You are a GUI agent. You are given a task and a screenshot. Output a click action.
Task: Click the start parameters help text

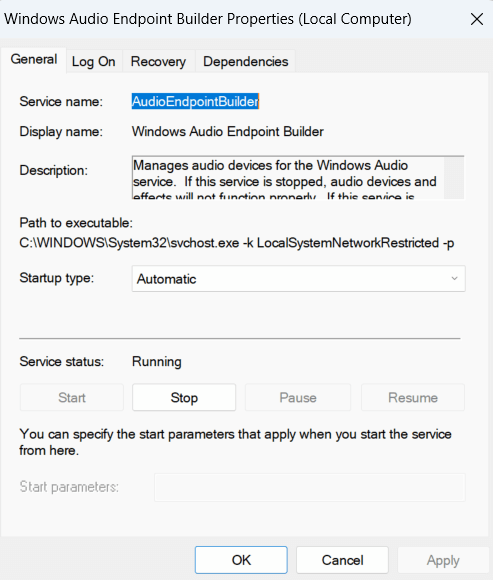pos(235,442)
